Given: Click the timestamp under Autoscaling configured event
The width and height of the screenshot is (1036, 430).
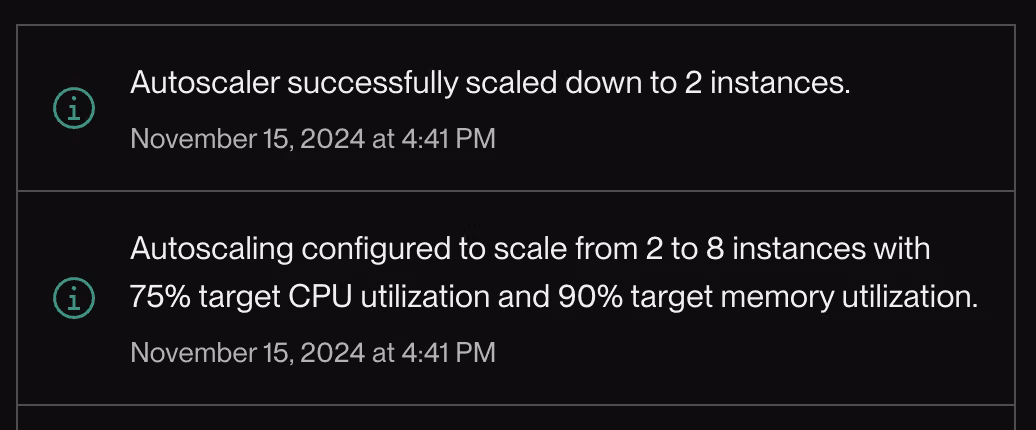Looking at the screenshot, I should pos(312,352).
